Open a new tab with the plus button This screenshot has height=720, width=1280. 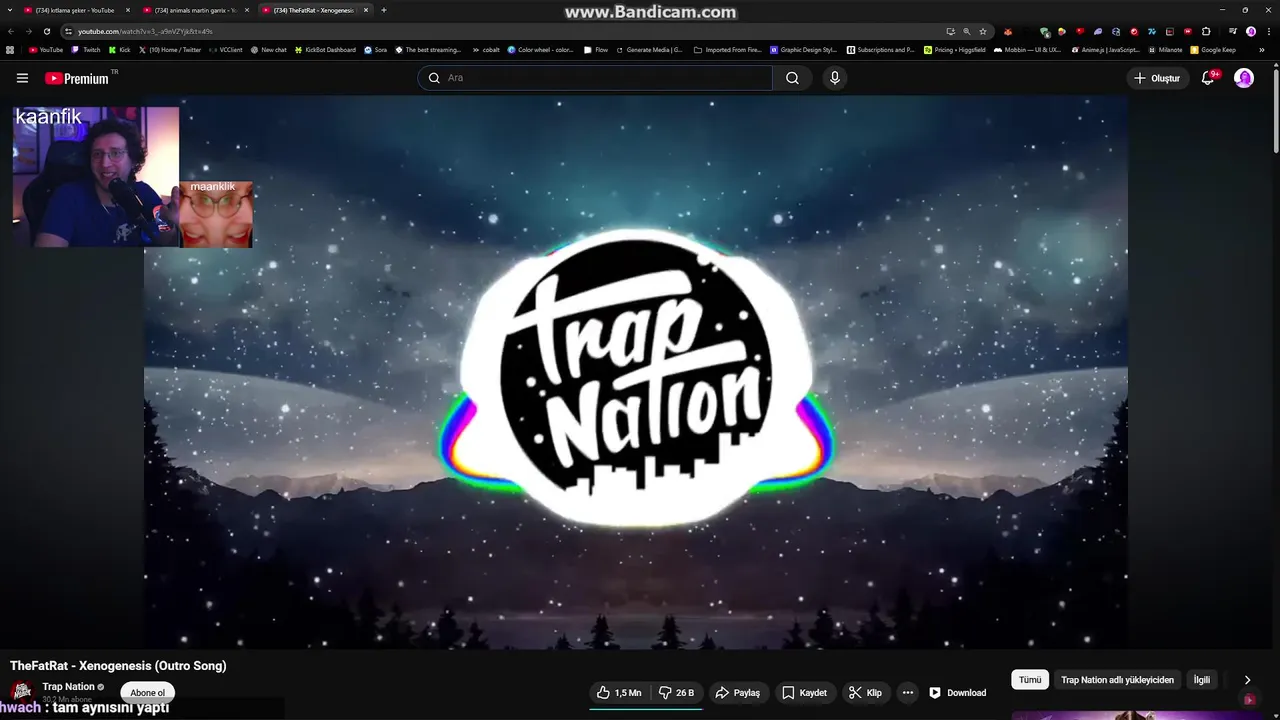coord(384,10)
